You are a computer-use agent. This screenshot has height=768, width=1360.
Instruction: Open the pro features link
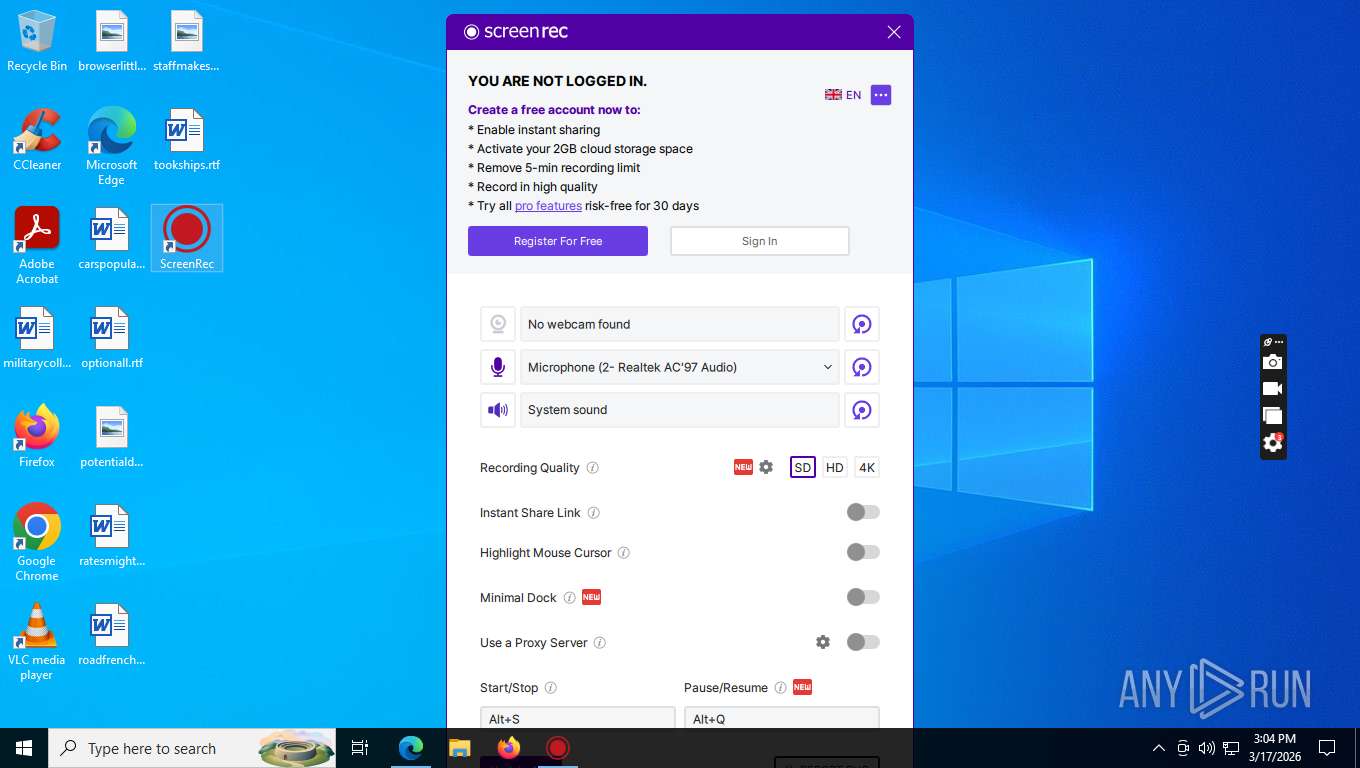[x=548, y=206]
